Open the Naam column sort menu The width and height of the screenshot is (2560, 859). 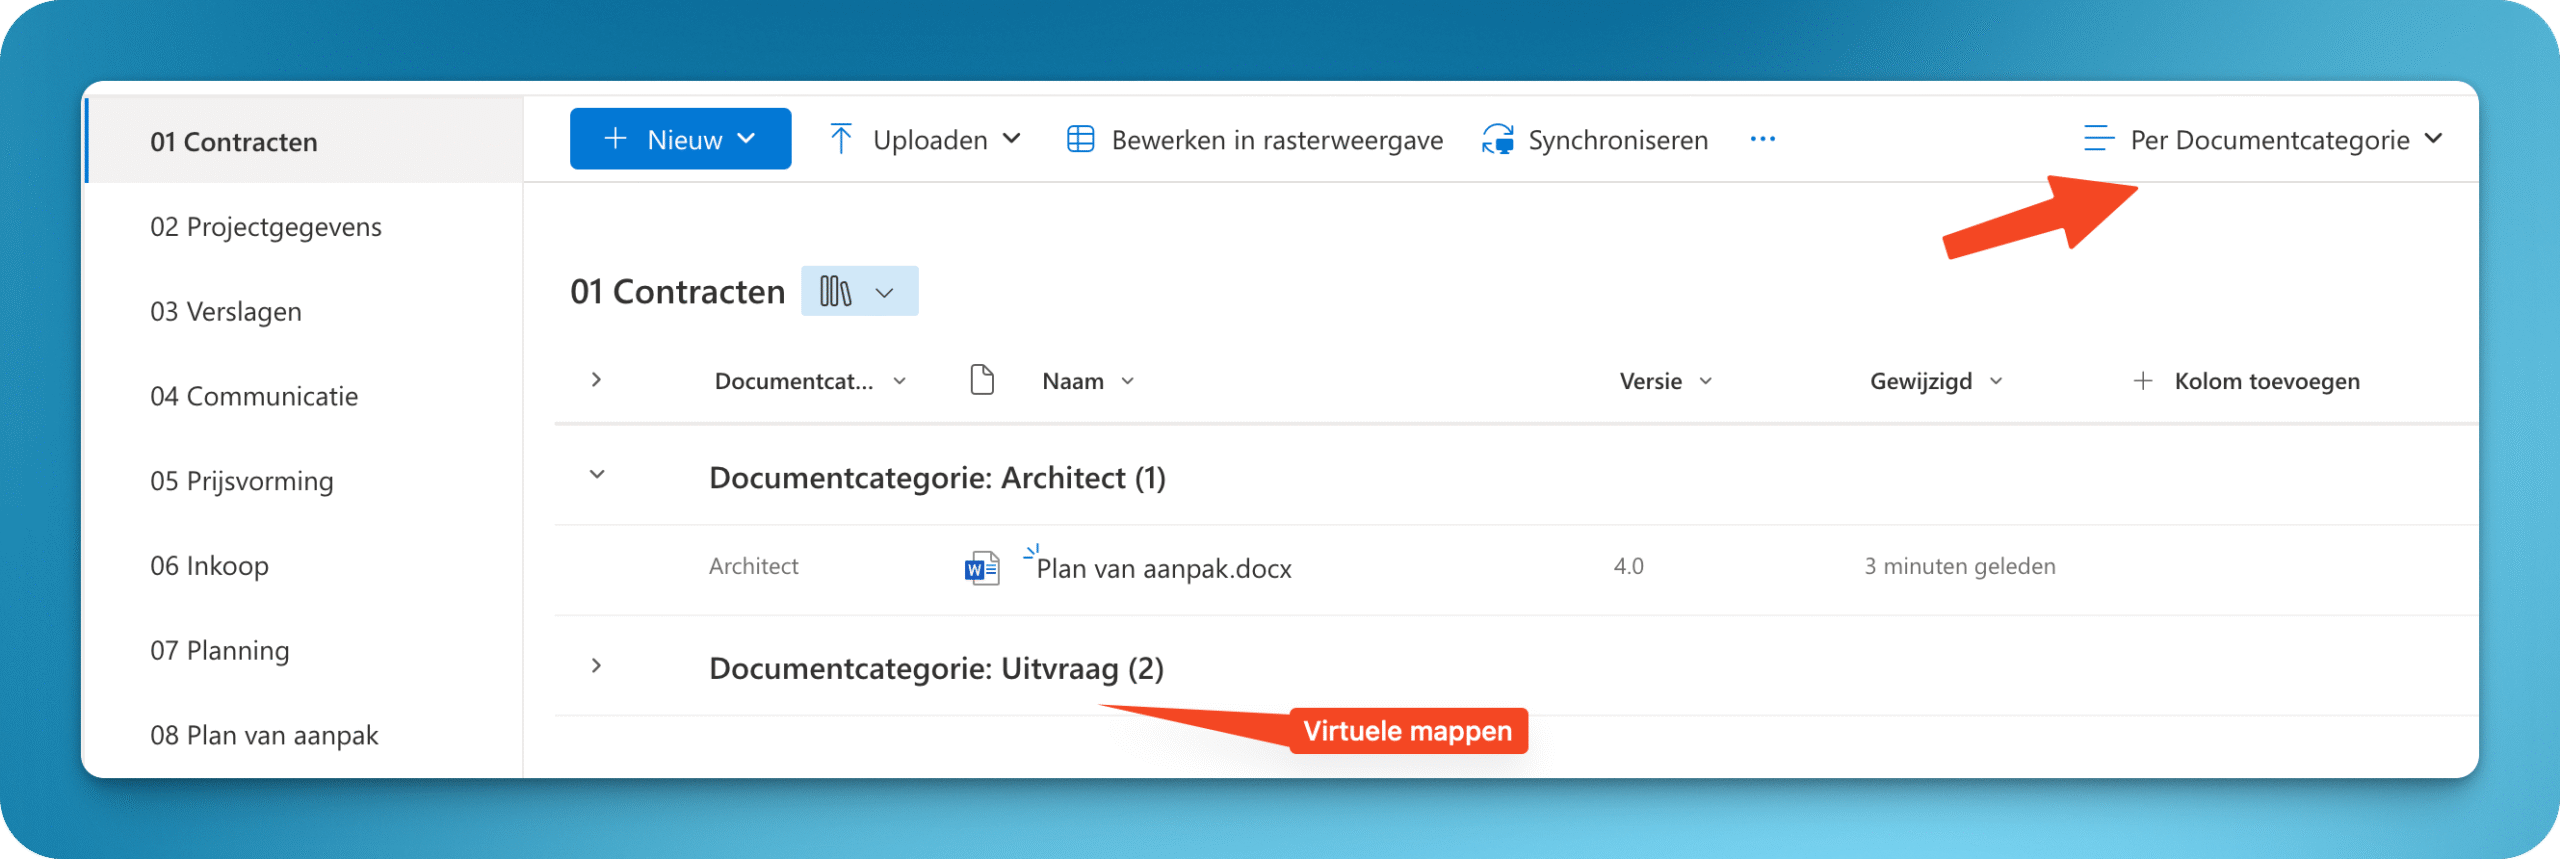pos(1087,381)
